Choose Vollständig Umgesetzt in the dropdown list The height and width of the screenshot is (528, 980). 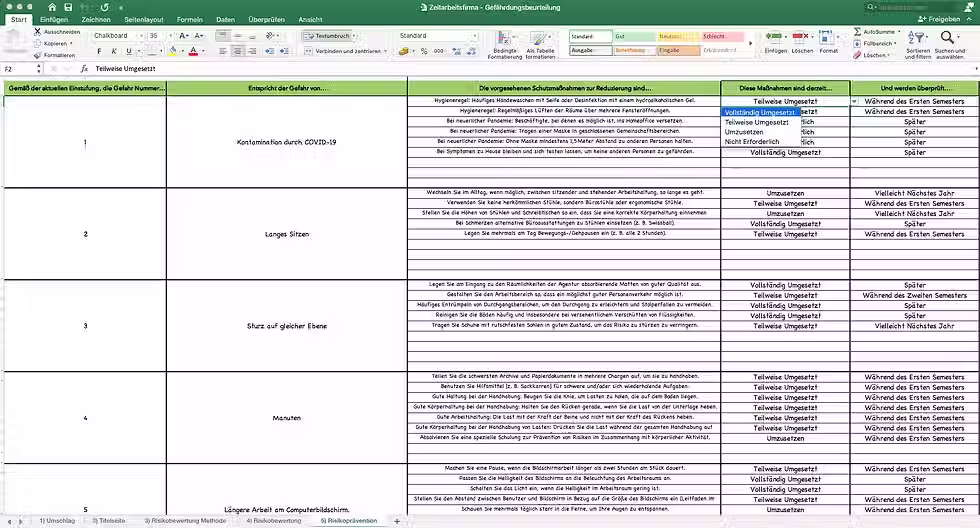(761, 112)
